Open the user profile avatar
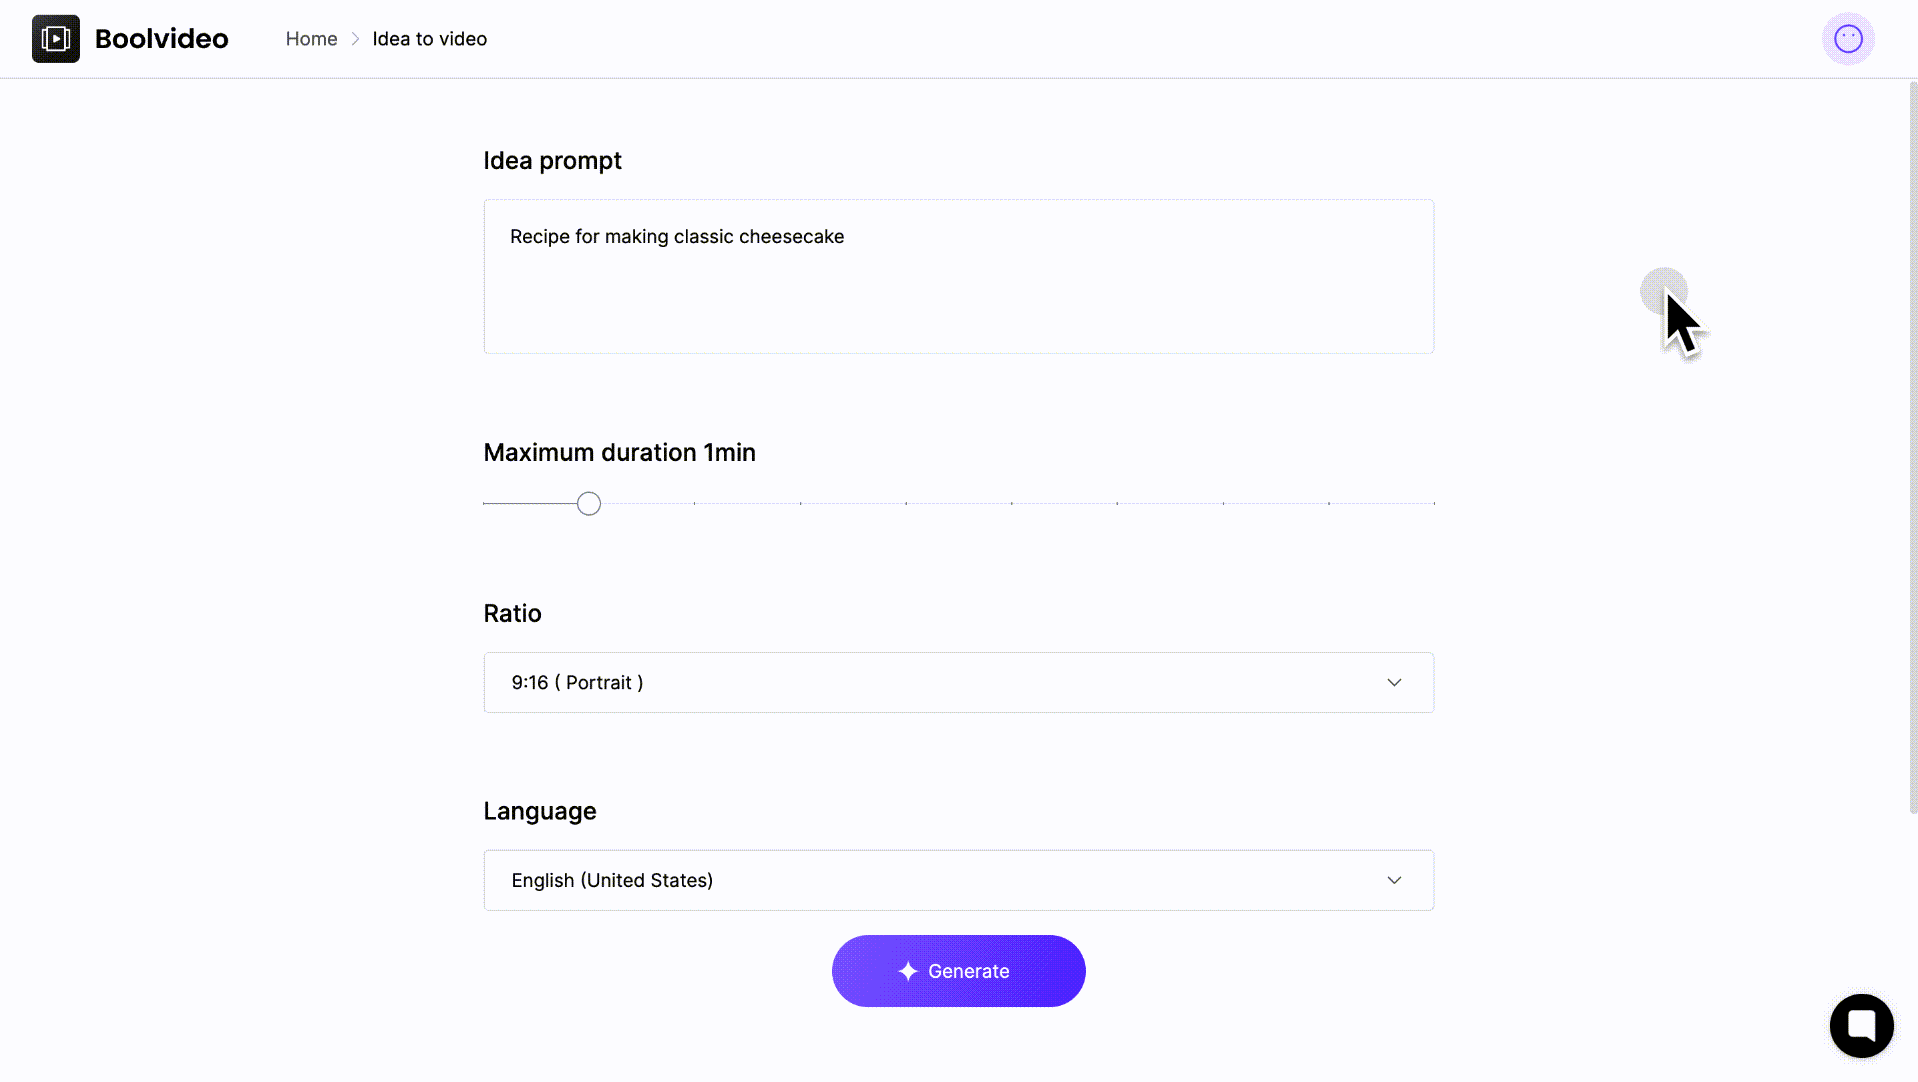This screenshot has height=1082, width=1918. [1848, 39]
